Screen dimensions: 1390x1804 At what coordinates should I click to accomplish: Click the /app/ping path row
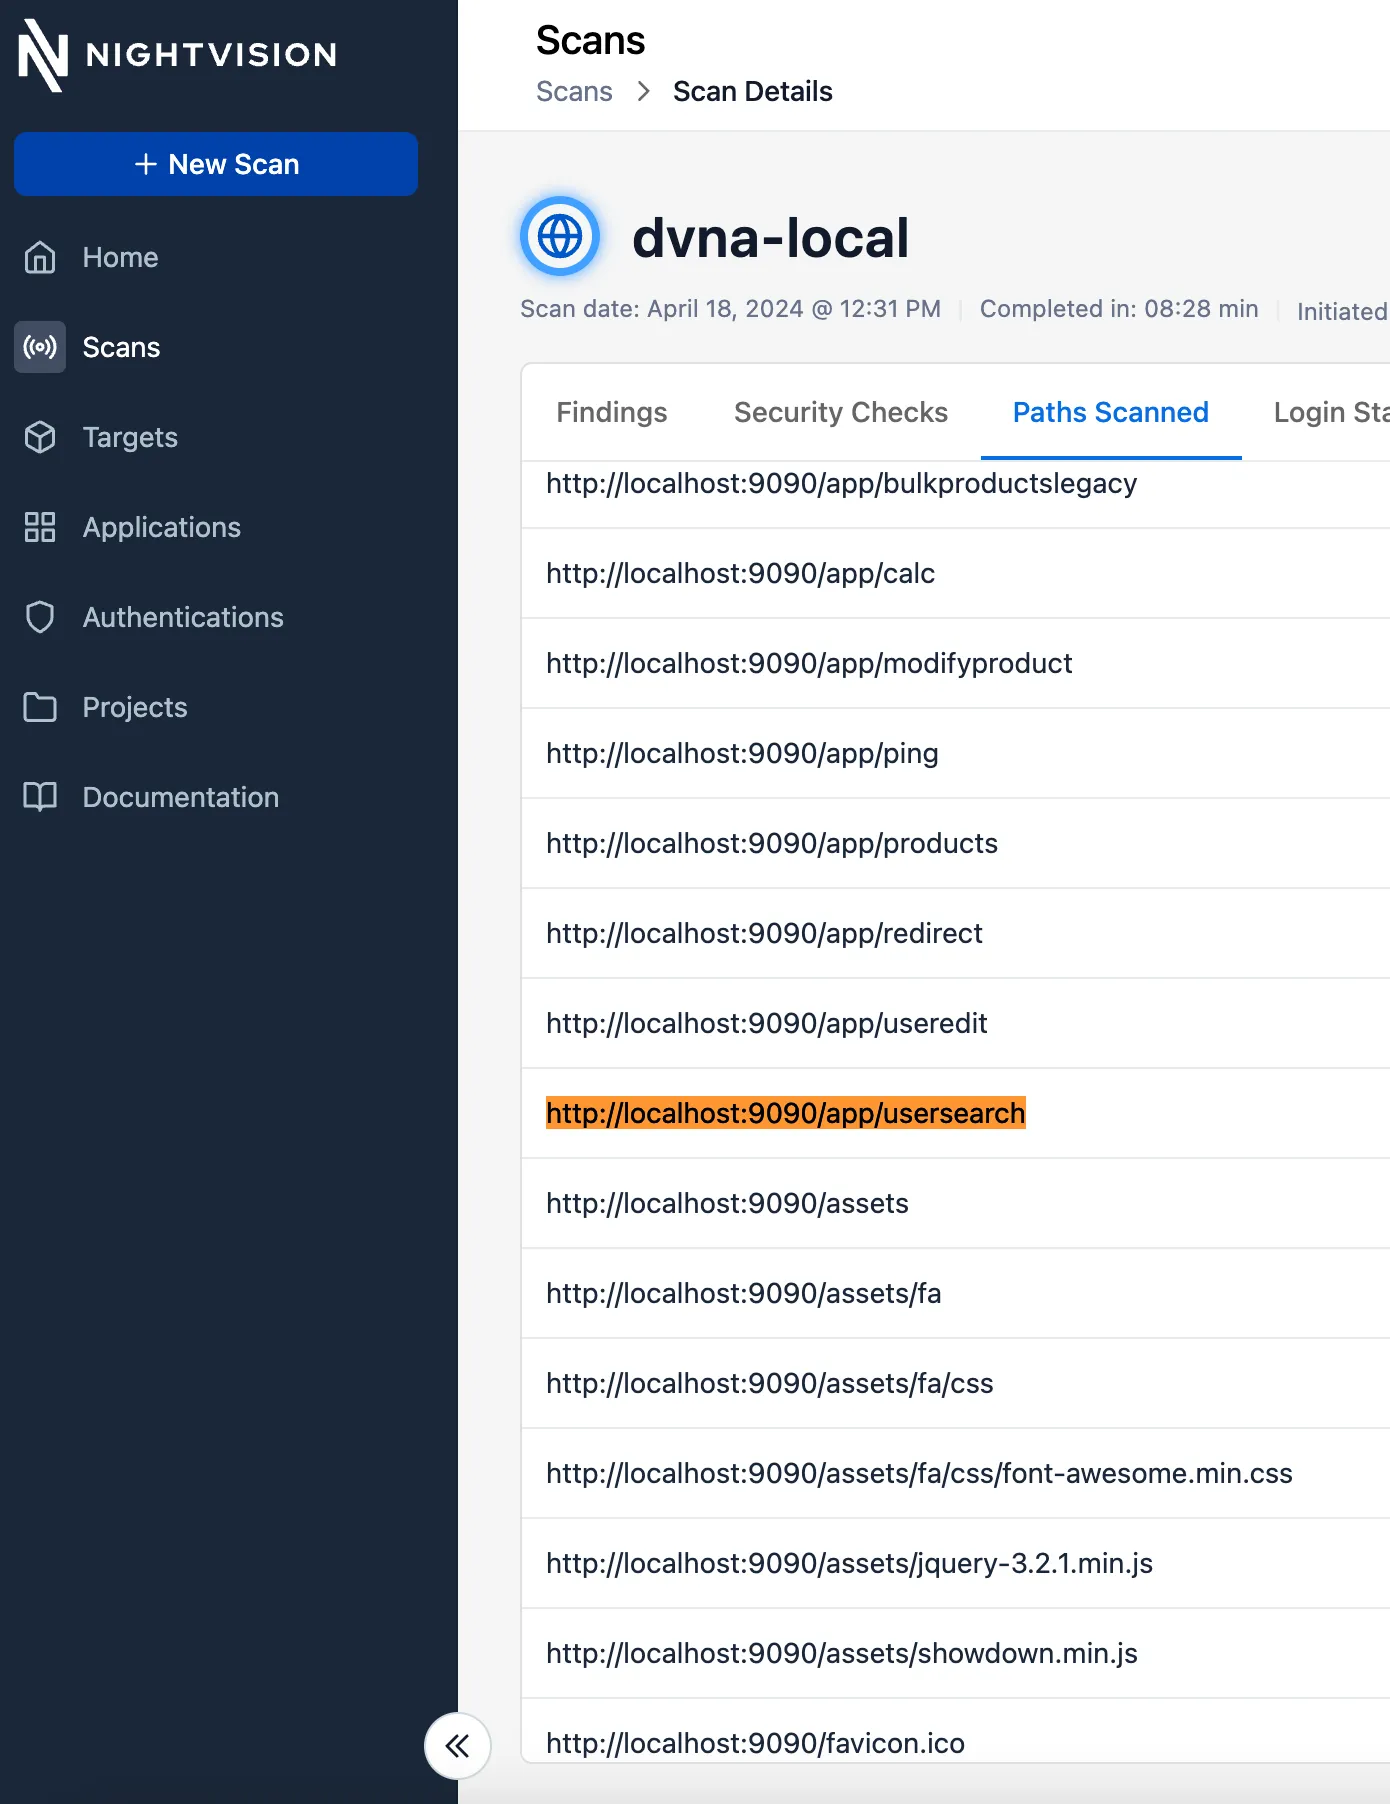(x=956, y=753)
